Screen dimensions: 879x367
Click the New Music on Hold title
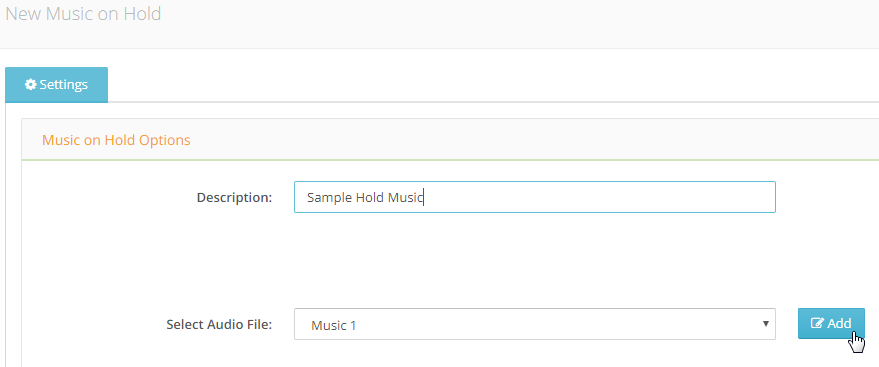(84, 13)
